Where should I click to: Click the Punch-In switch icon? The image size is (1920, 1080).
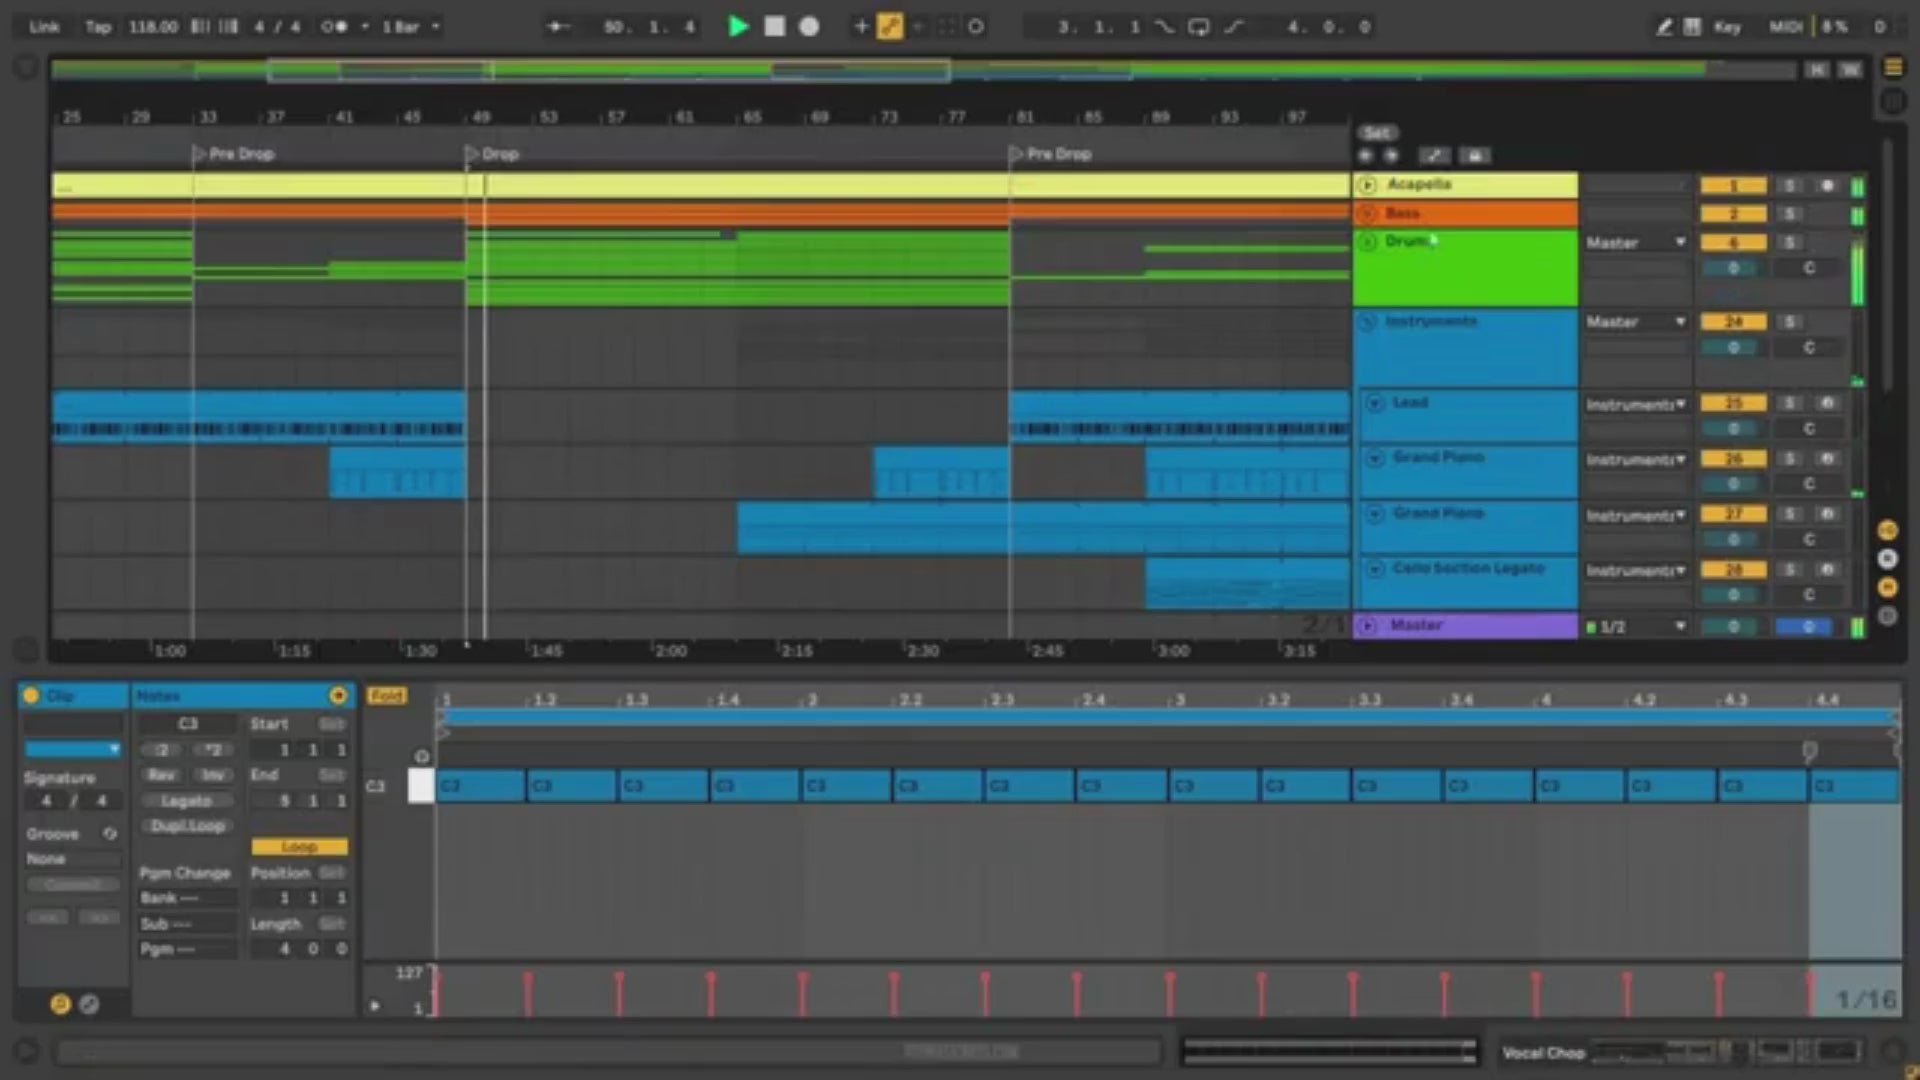pos(1165,27)
